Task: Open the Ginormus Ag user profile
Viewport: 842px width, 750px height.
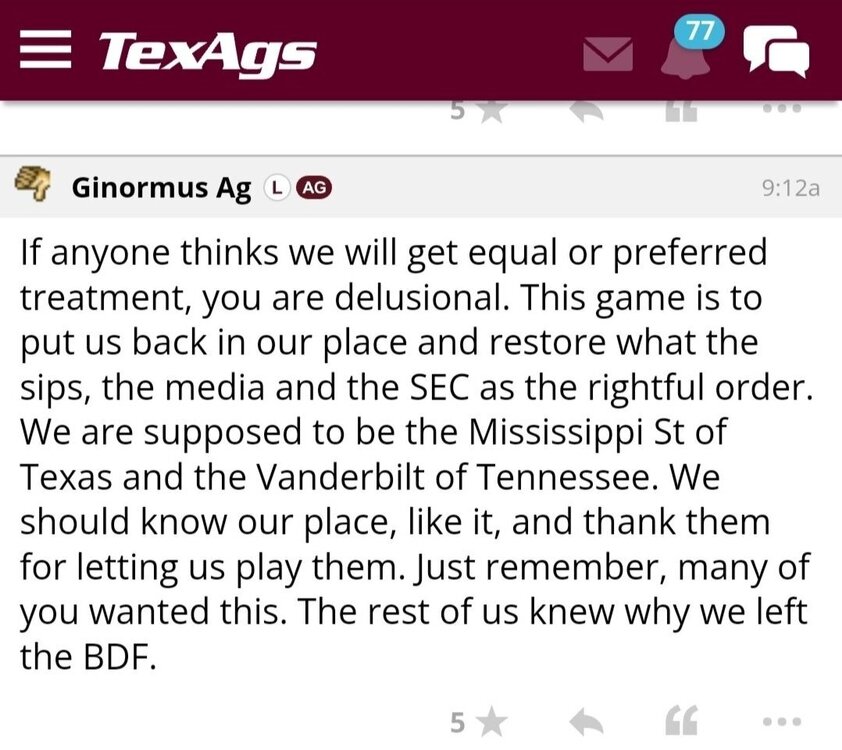Action: [x=161, y=187]
